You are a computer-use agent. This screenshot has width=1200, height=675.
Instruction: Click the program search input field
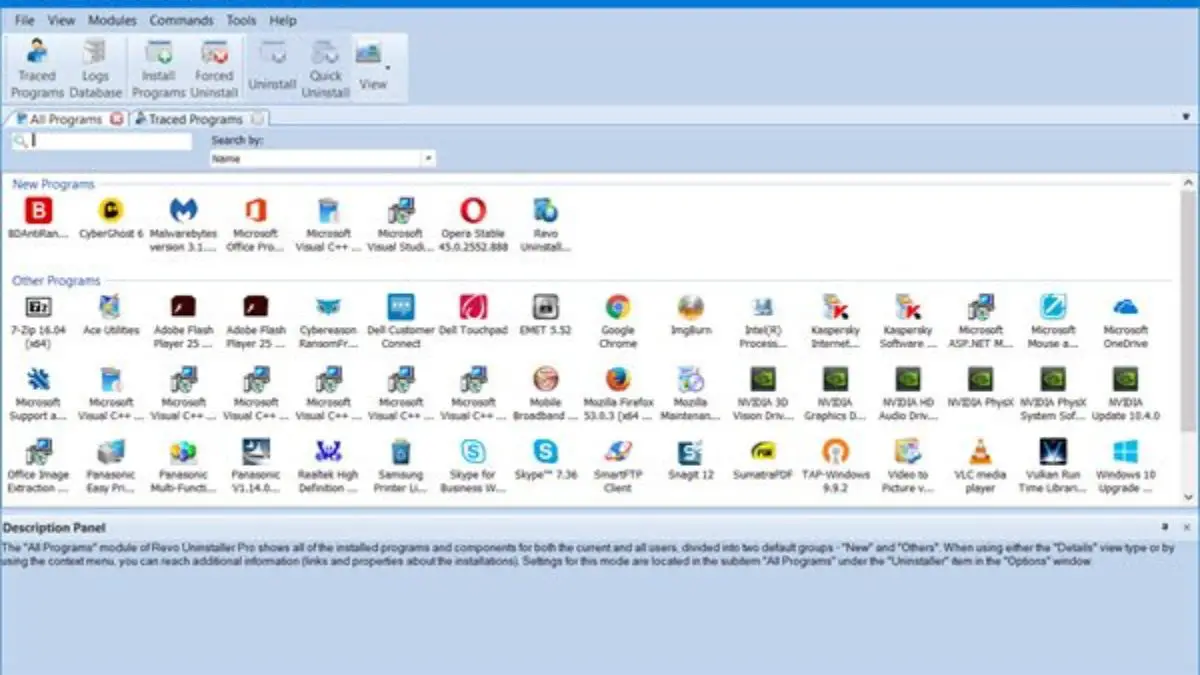[102, 141]
